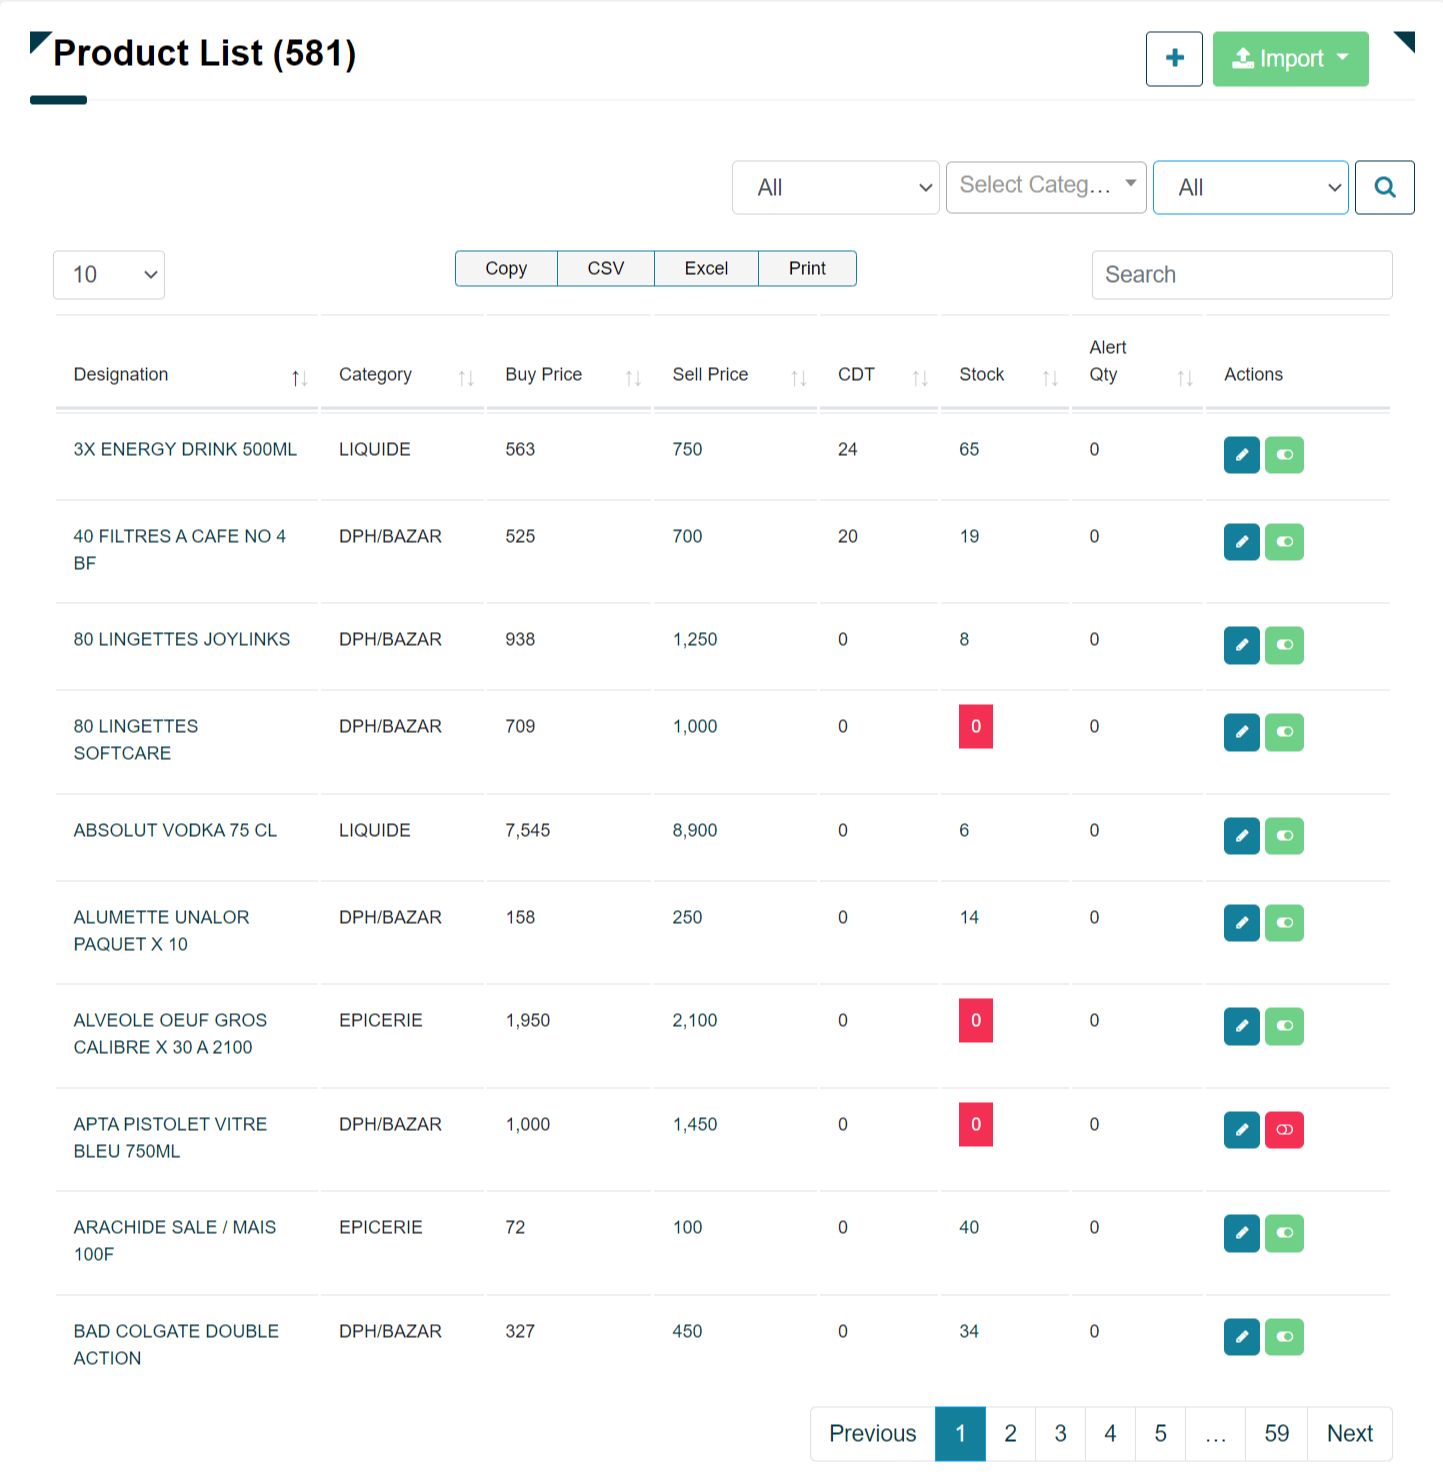The width and height of the screenshot is (1443, 1476).
Task: Export the table as Excel
Action: pos(706,268)
